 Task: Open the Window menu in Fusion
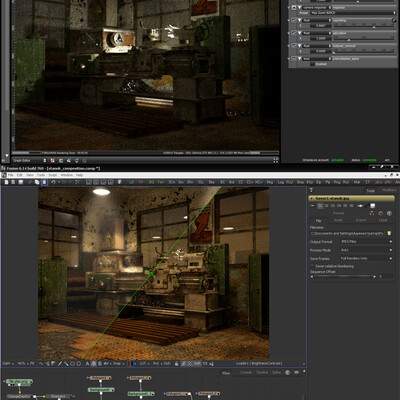(x=67, y=175)
